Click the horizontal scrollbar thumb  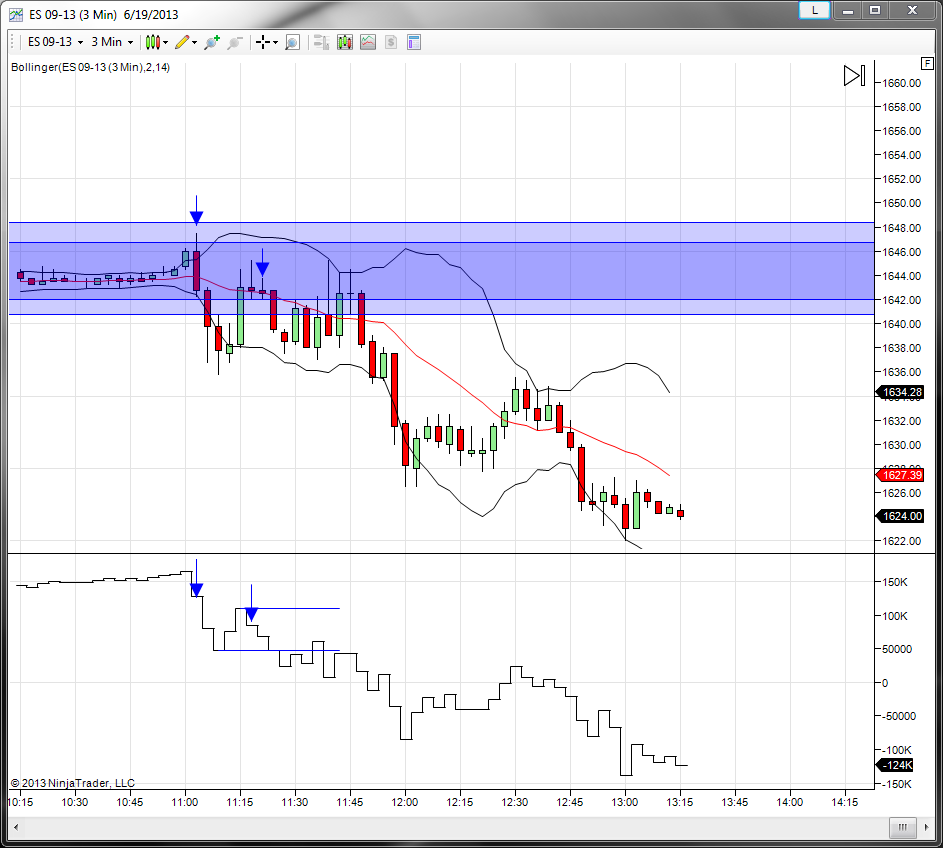[903, 827]
